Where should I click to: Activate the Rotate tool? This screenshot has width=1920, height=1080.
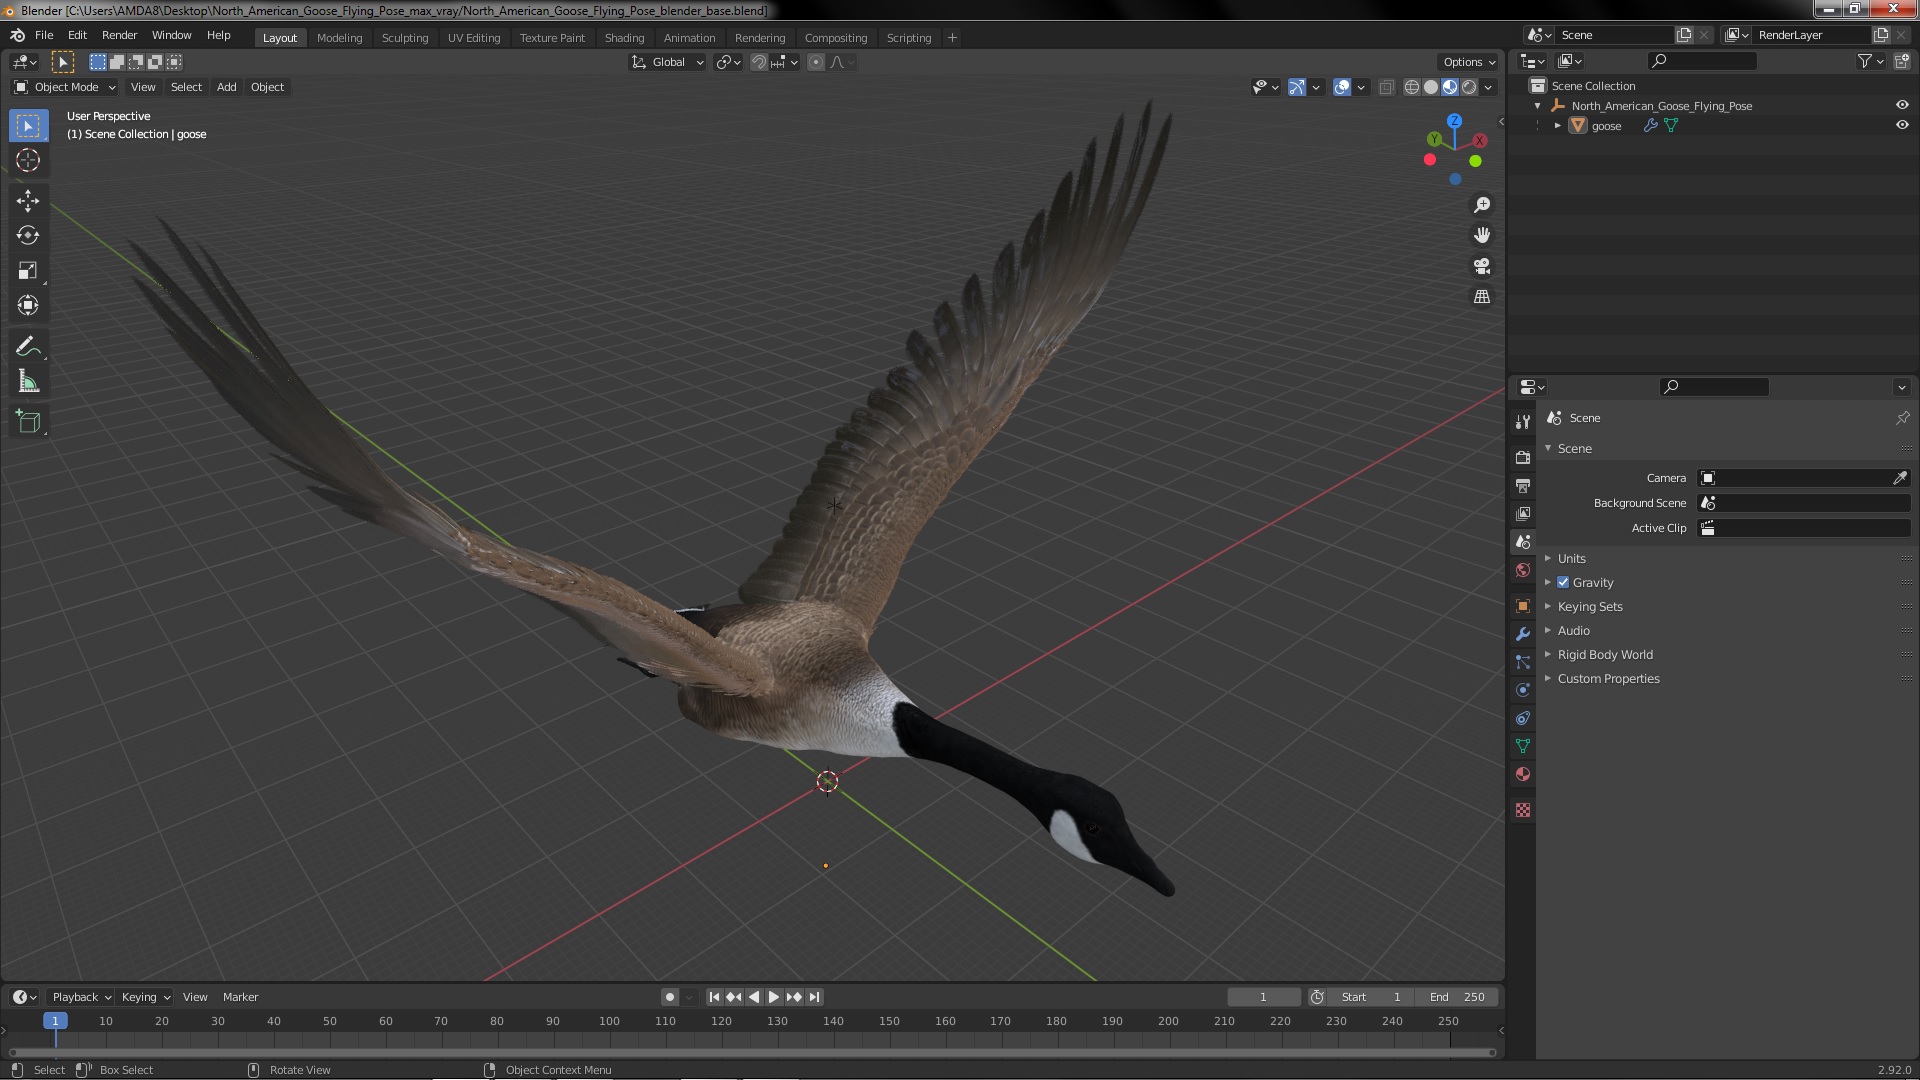(x=28, y=235)
